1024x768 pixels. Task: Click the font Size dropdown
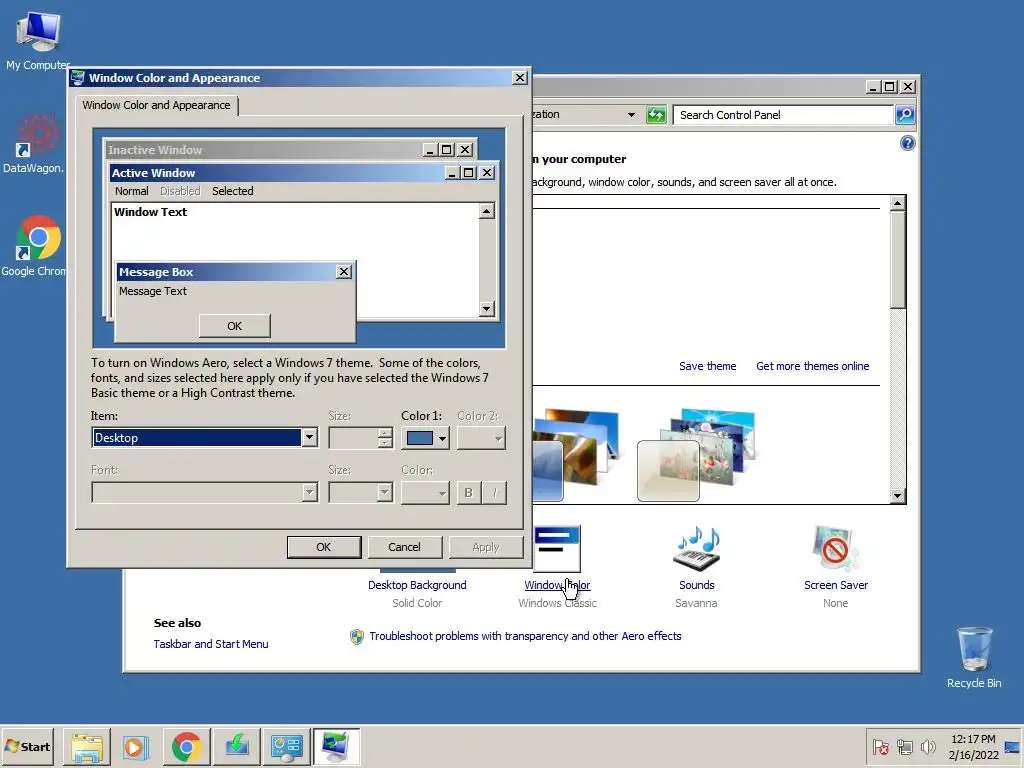pyautogui.click(x=360, y=492)
